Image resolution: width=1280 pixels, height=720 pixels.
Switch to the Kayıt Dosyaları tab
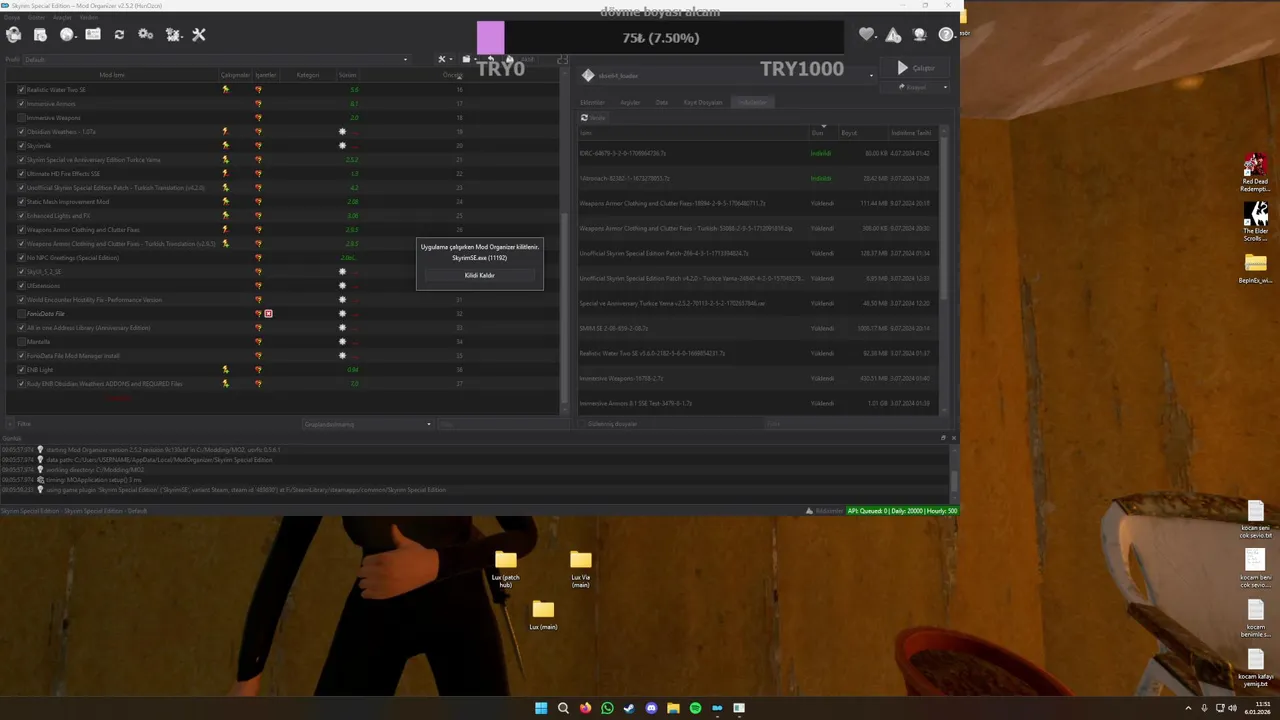pyautogui.click(x=703, y=102)
